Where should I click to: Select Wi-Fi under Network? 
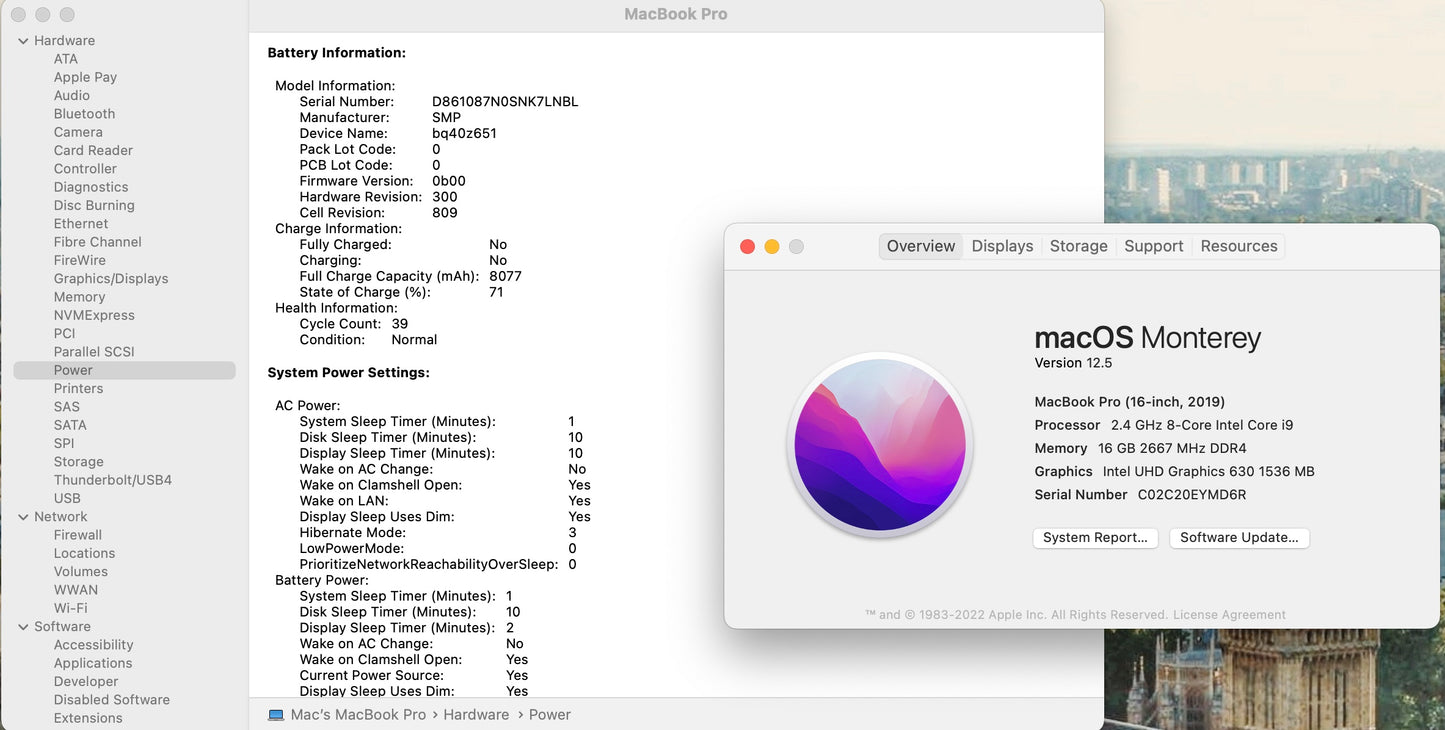[x=70, y=607]
